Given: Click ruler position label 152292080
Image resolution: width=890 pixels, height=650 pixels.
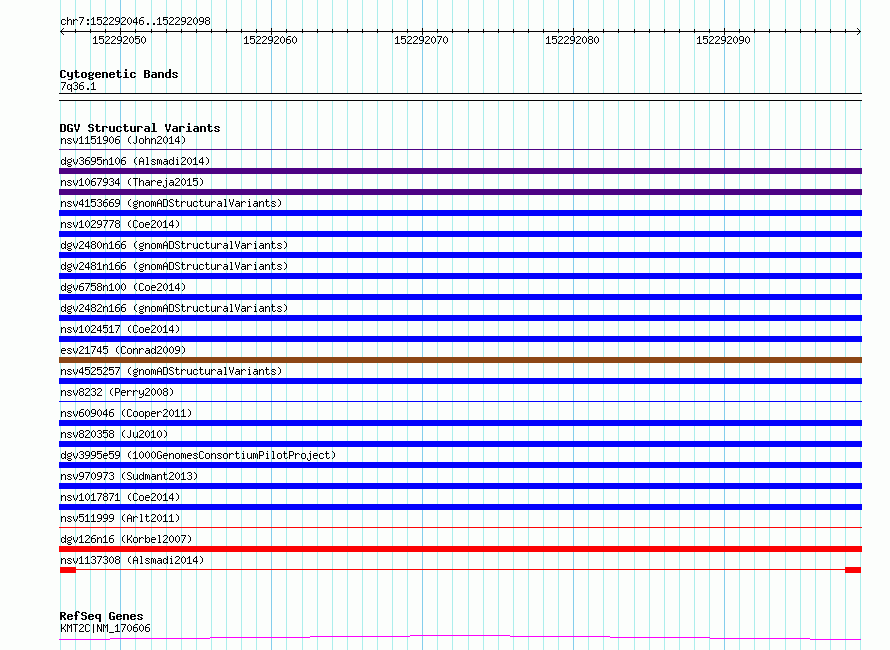Looking at the screenshot, I should 572,40.
